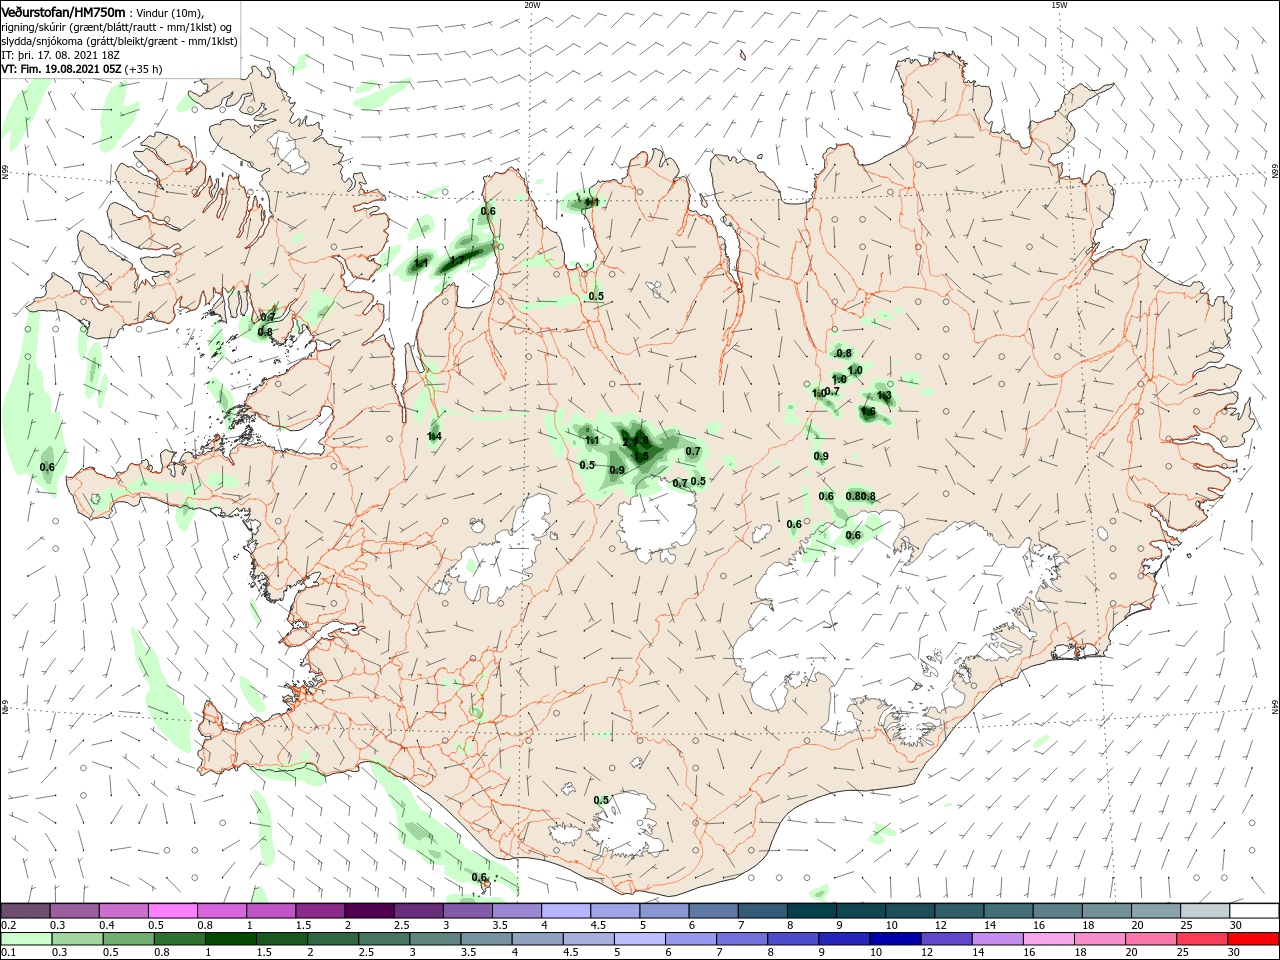Click the 0.2 label in the upper legend
Screen dimensions: 1280x960
9,925
